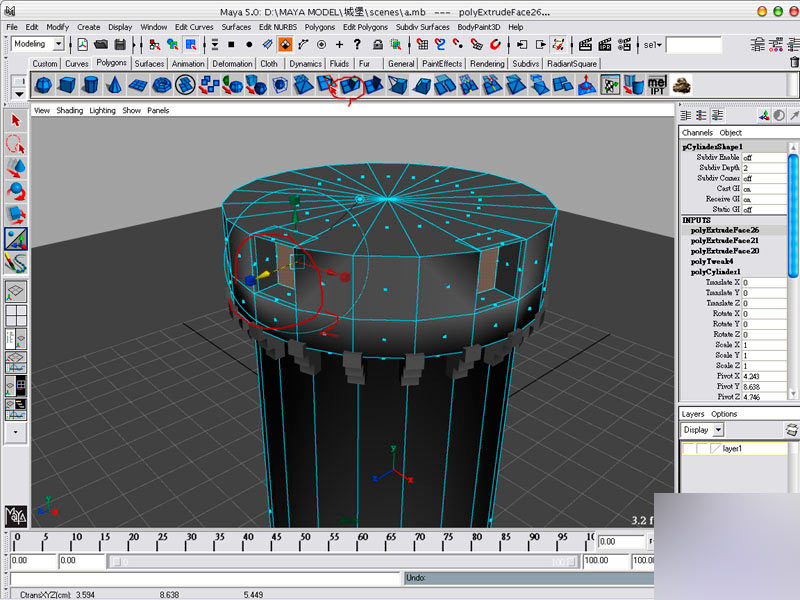Activate the Move tool in the toolbox
The image size is (800, 600).
click(x=16, y=168)
